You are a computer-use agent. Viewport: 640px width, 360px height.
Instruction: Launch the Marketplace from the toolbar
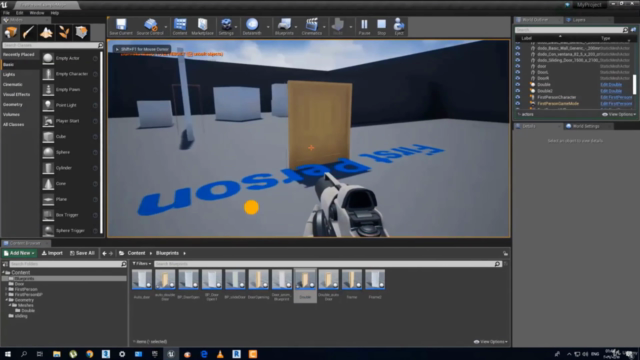point(202,27)
